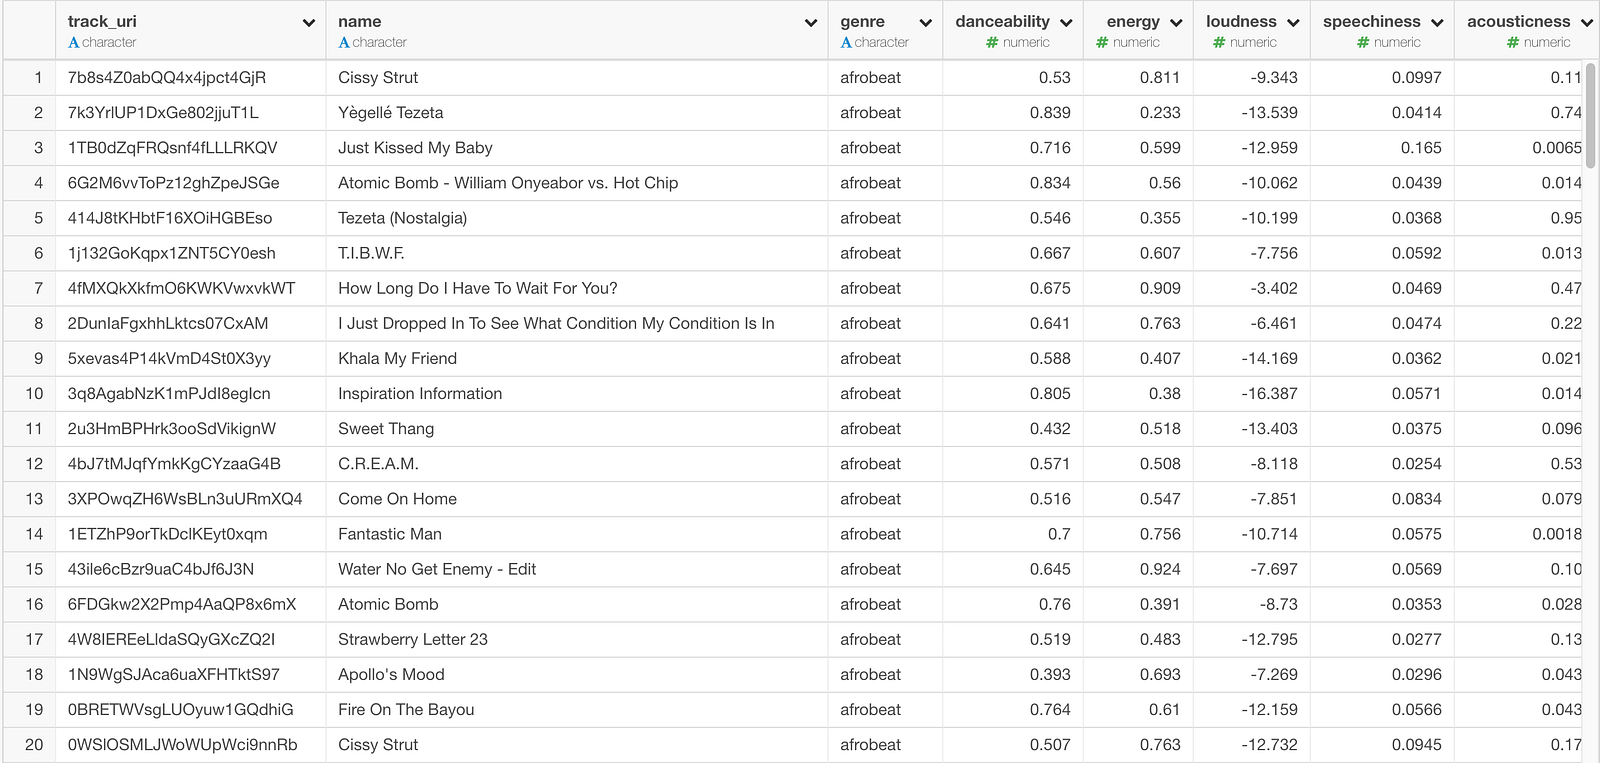Click the character type icon under name
1600x763 pixels.
click(x=344, y=43)
